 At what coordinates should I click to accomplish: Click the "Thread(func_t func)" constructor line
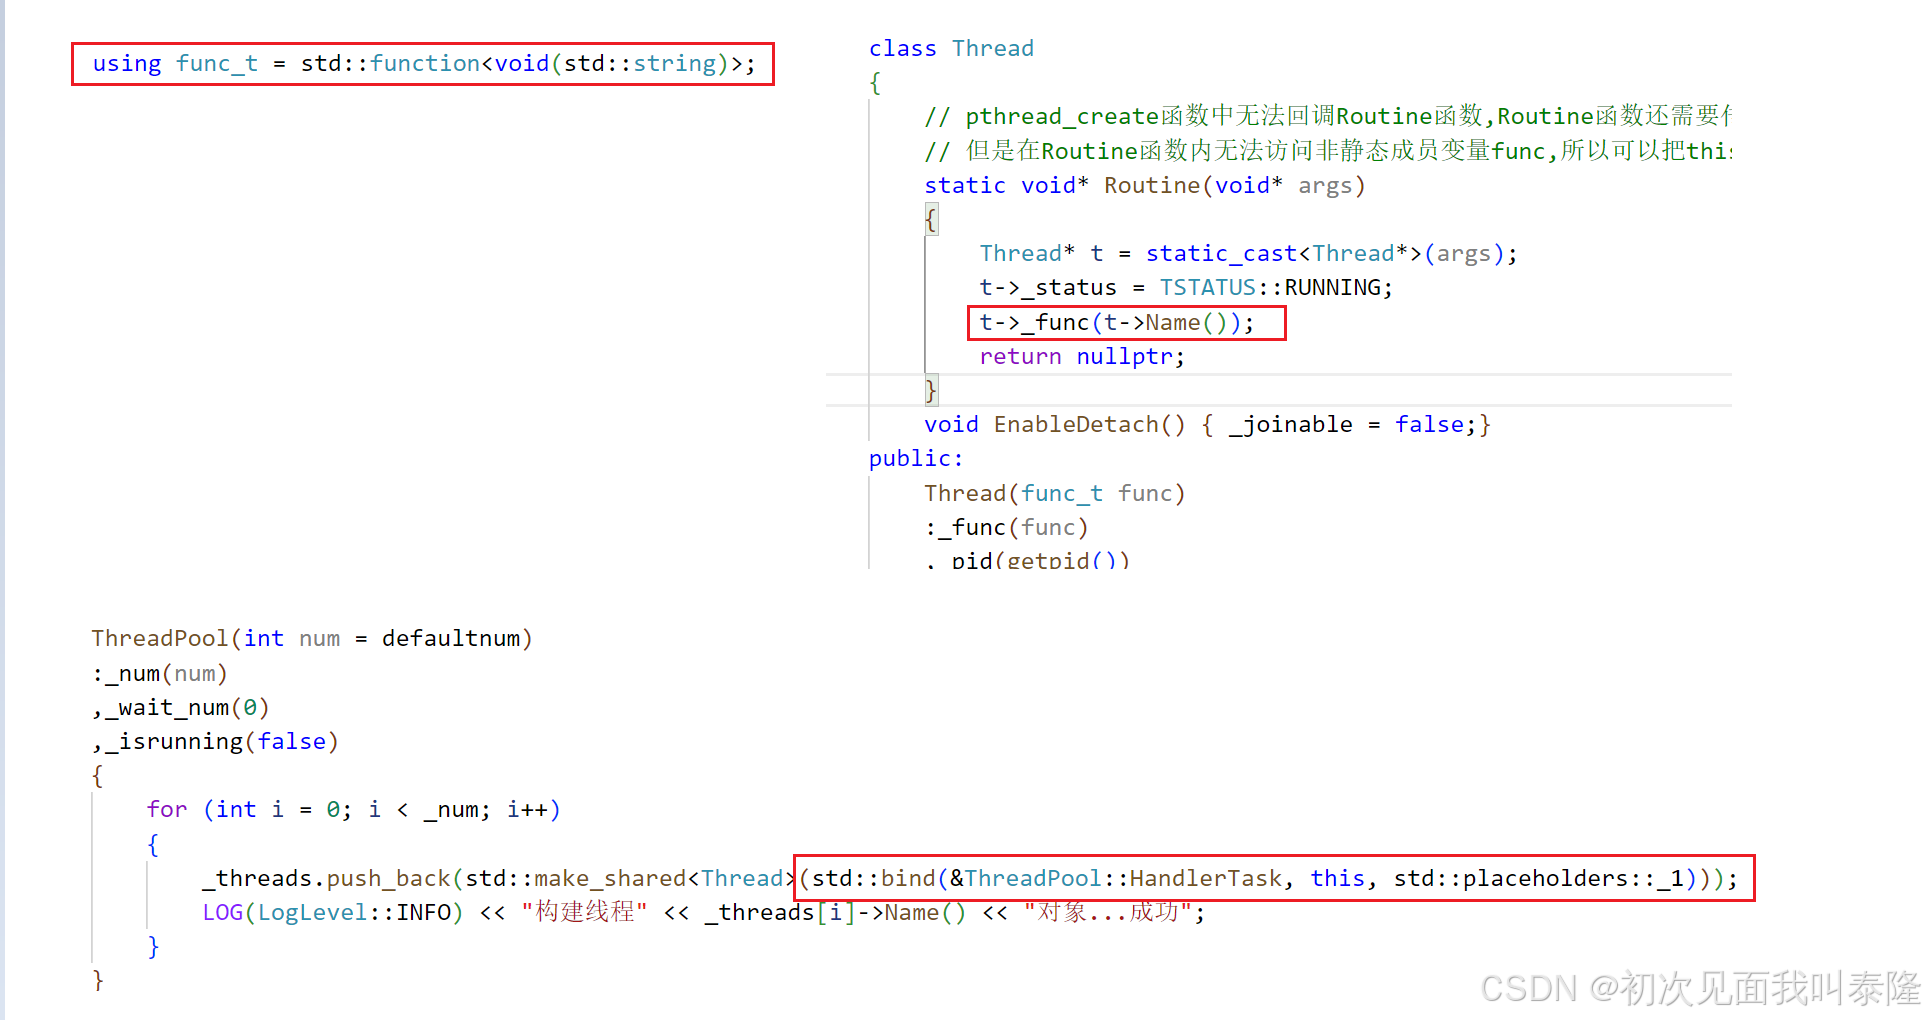1054,493
